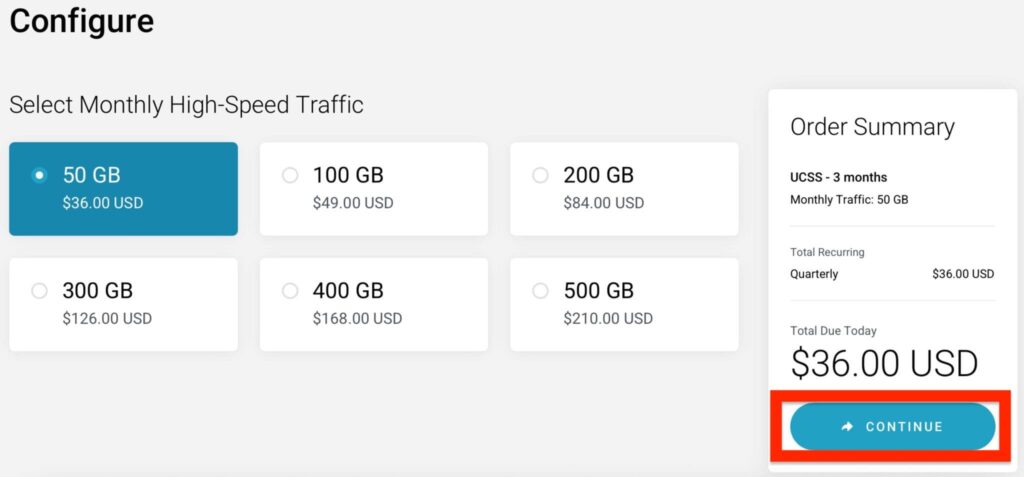
Task: Tick the 500 GB radio button
Action: [540, 291]
